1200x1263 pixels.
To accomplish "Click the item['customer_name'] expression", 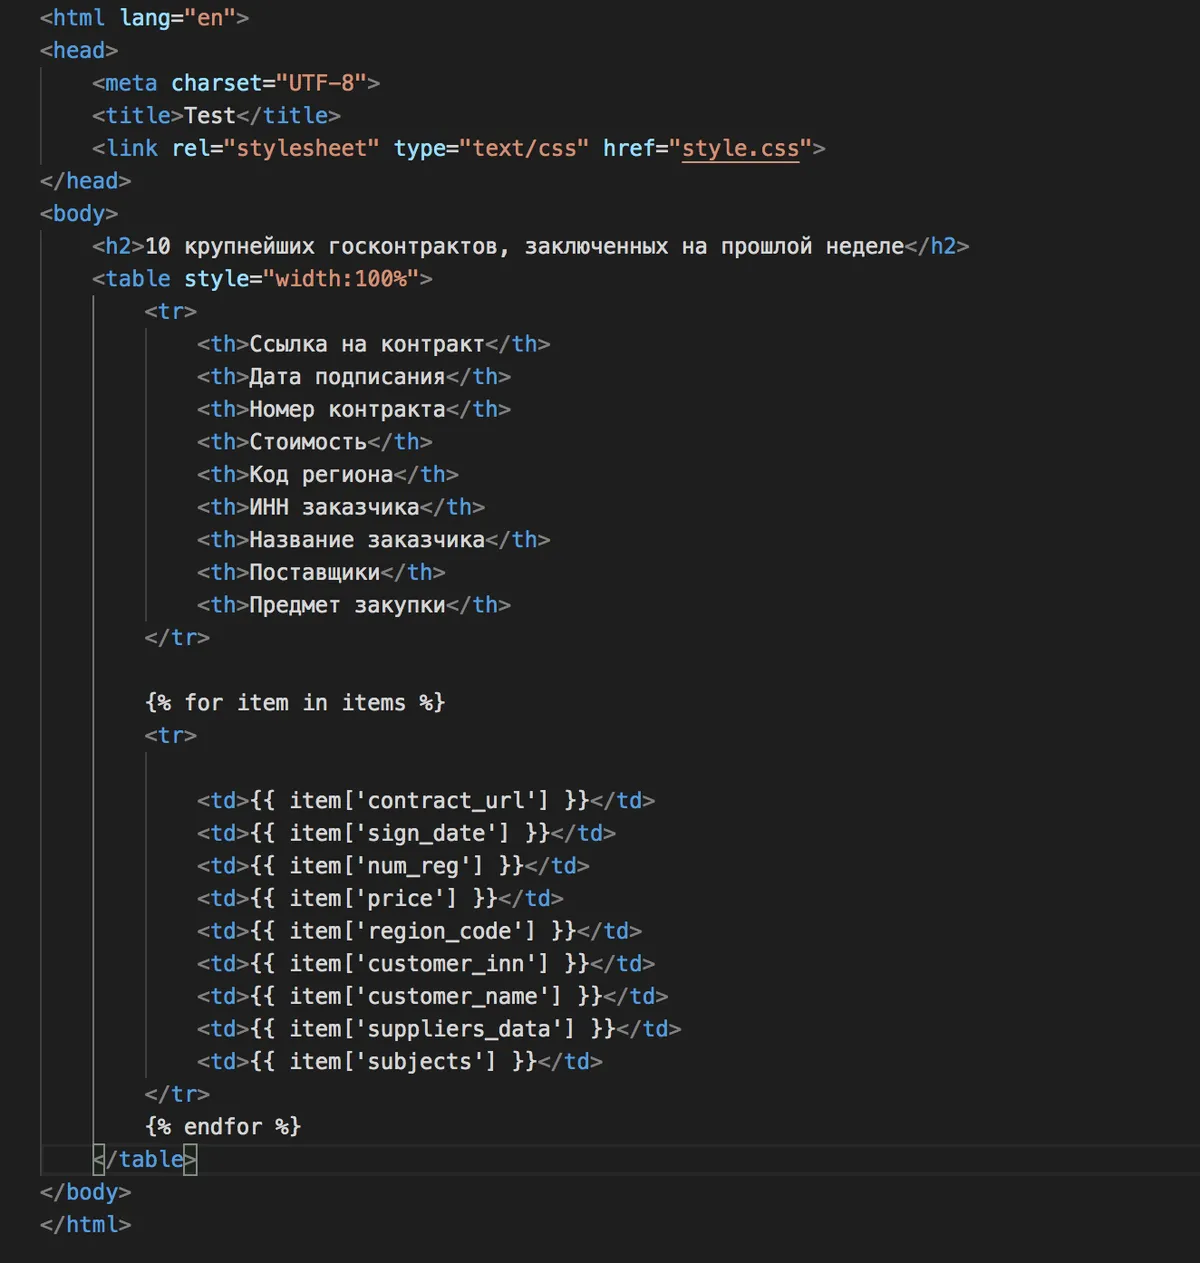I will click(x=426, y=996).
